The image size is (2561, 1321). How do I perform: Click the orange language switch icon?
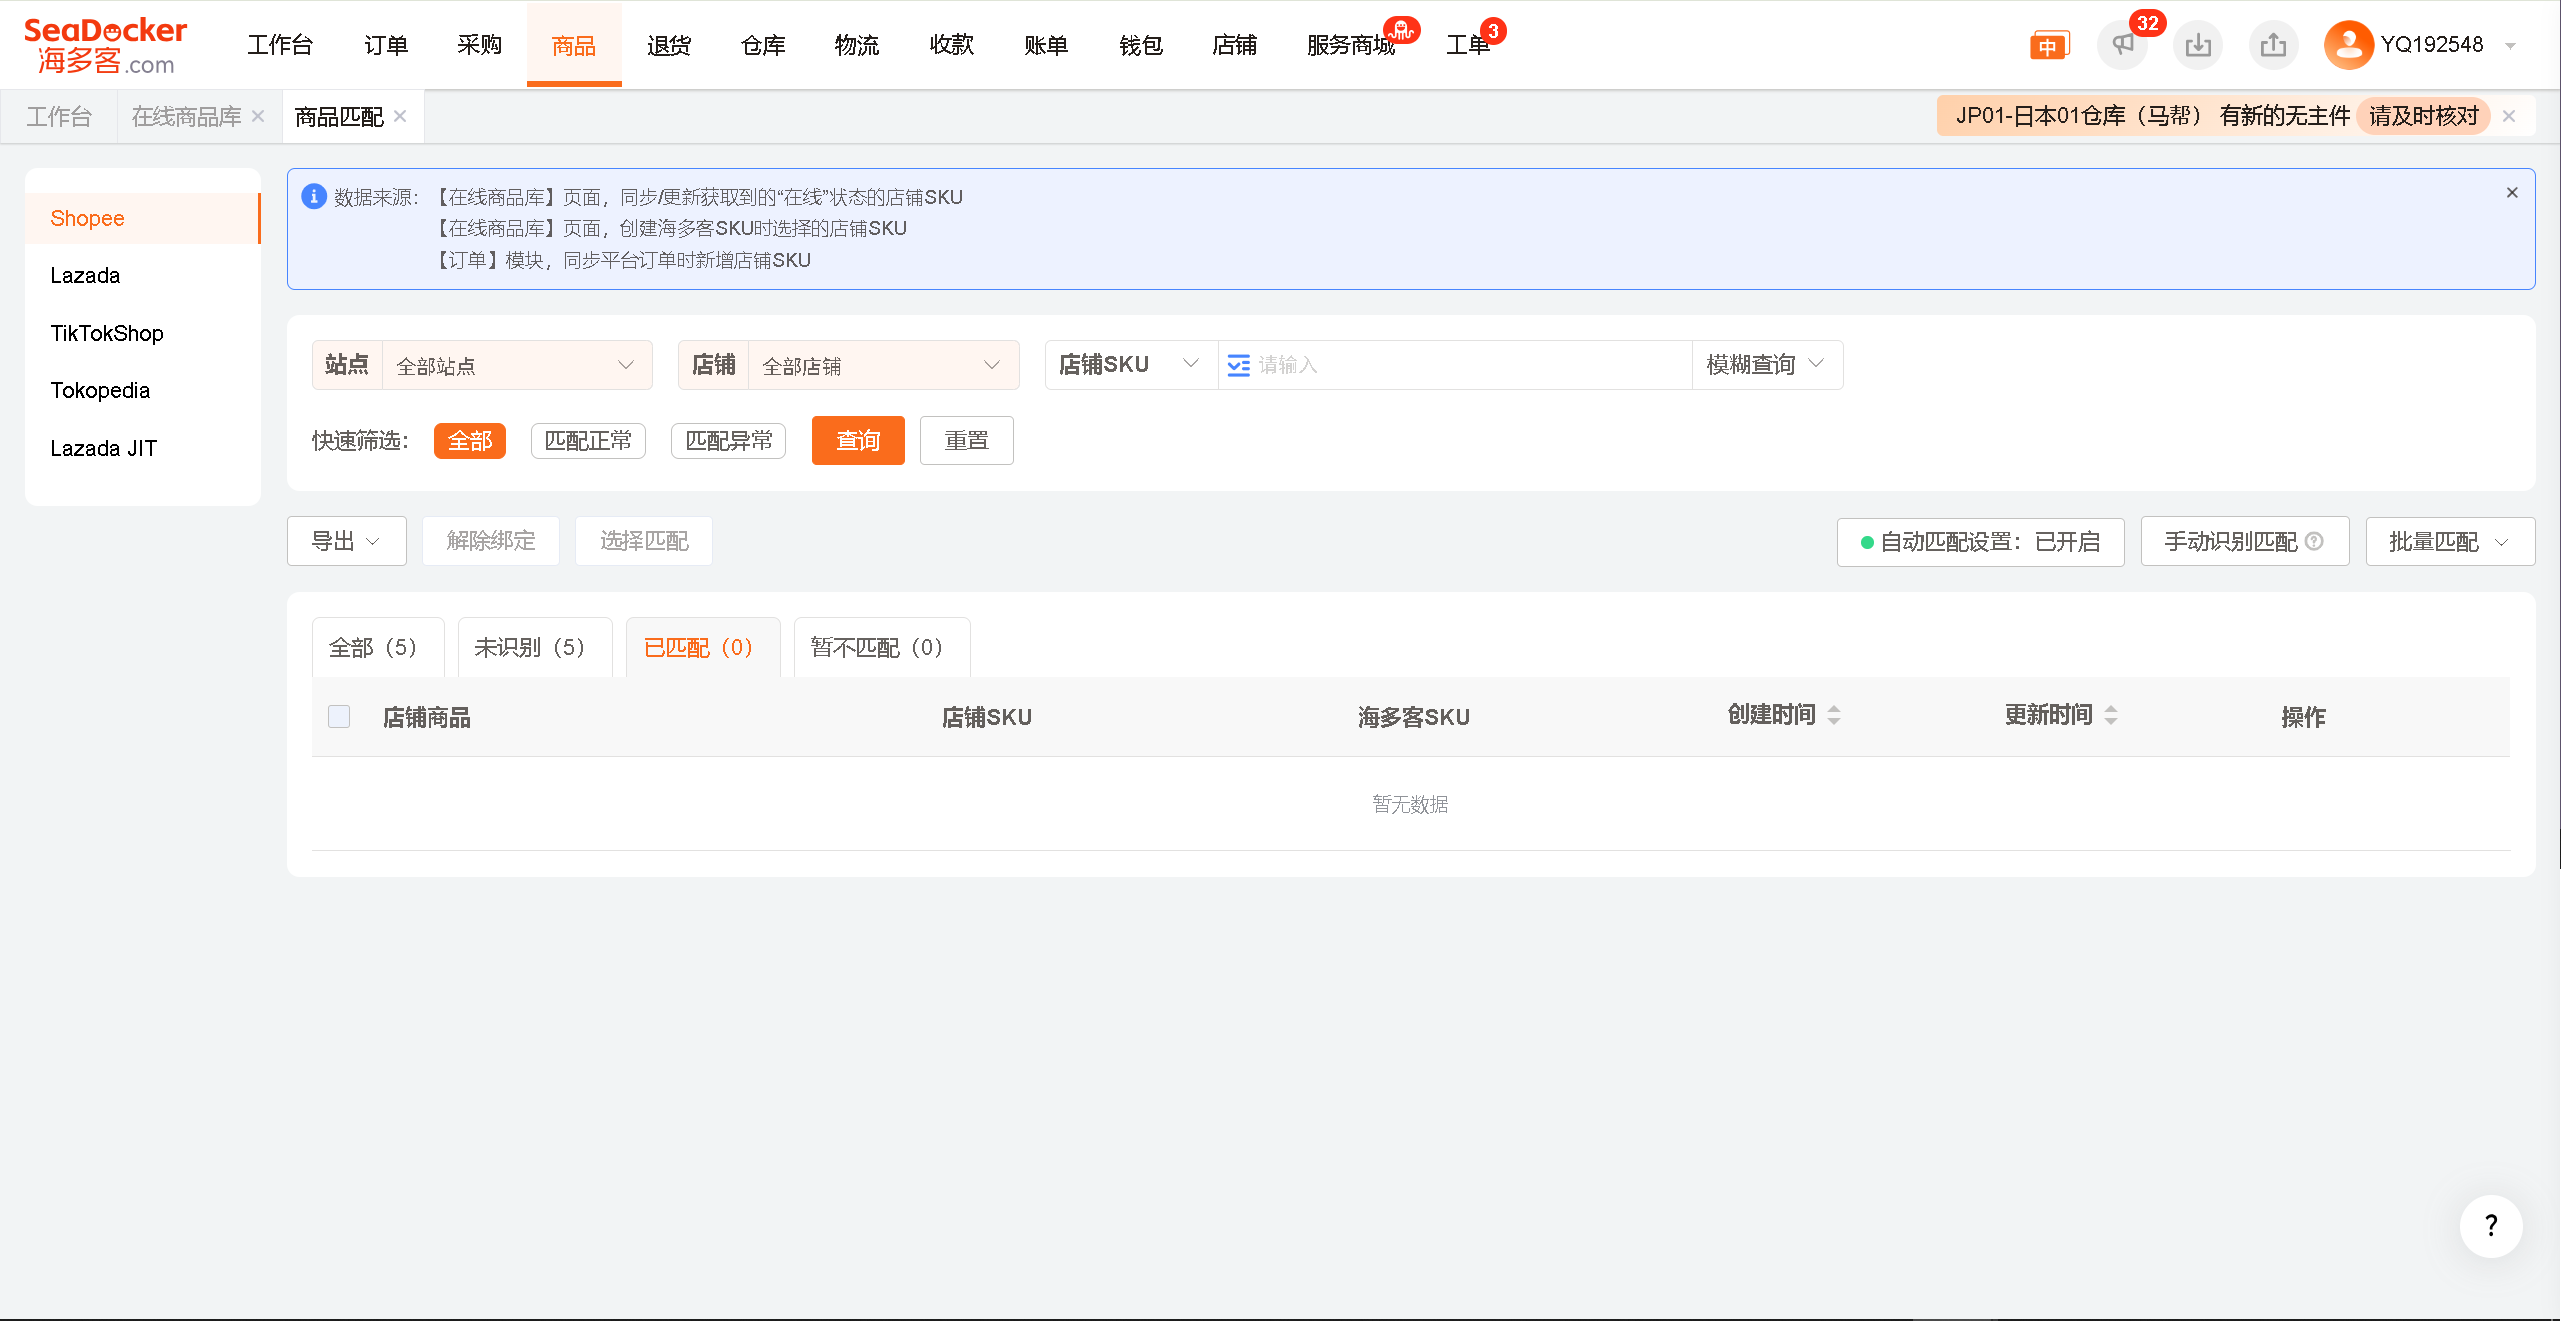(2048, 46)
